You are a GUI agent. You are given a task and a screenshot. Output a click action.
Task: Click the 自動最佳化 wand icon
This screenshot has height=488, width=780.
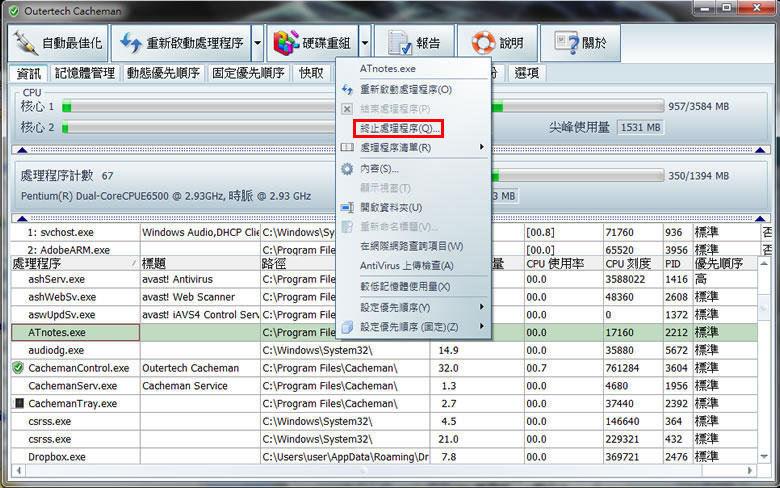click(26, 43)
